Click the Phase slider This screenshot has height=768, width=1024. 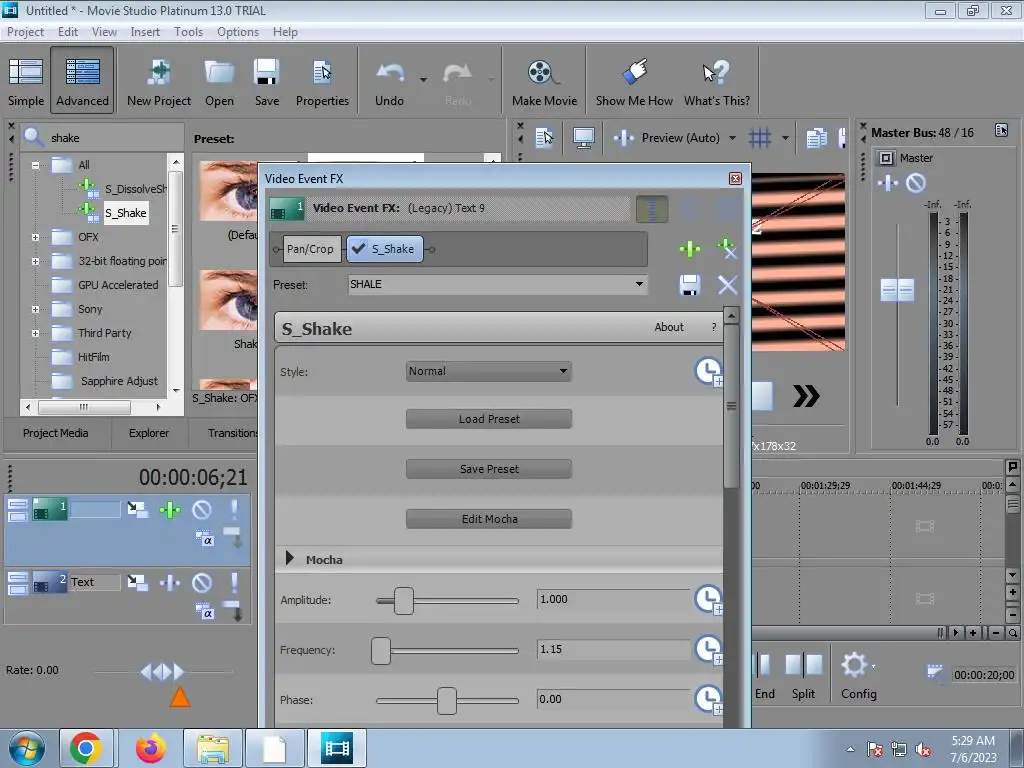coord(447,701)
